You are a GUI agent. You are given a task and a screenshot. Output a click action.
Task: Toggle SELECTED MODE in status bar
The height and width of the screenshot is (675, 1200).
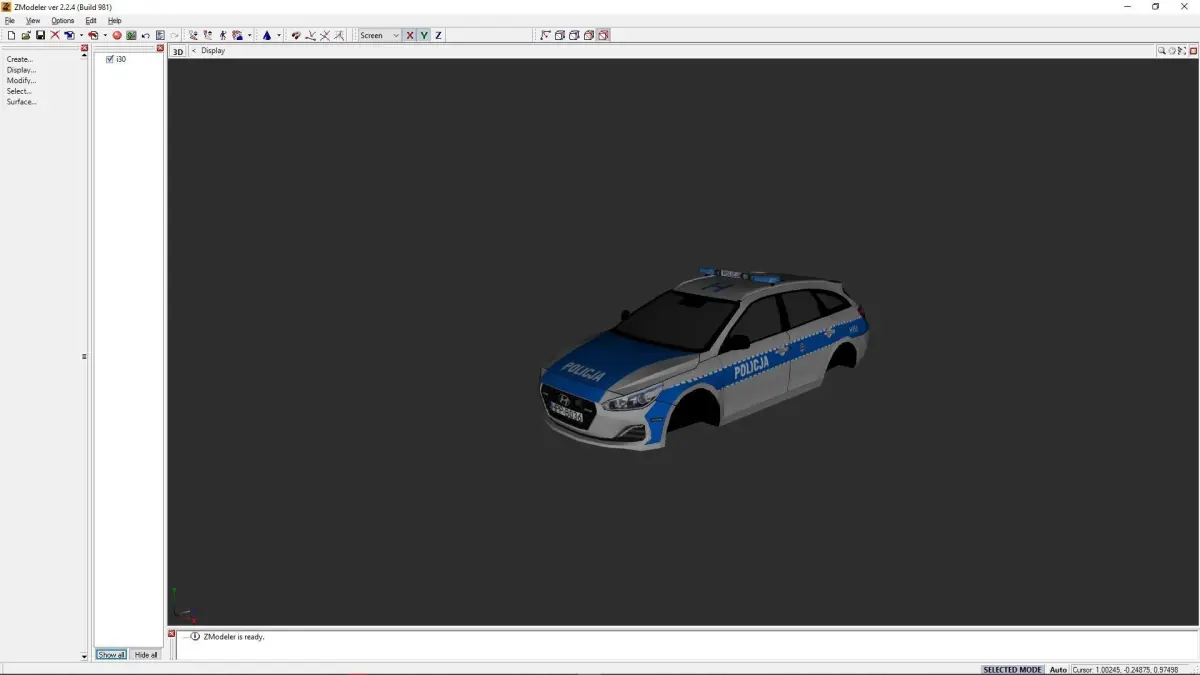pos(1012,669)
